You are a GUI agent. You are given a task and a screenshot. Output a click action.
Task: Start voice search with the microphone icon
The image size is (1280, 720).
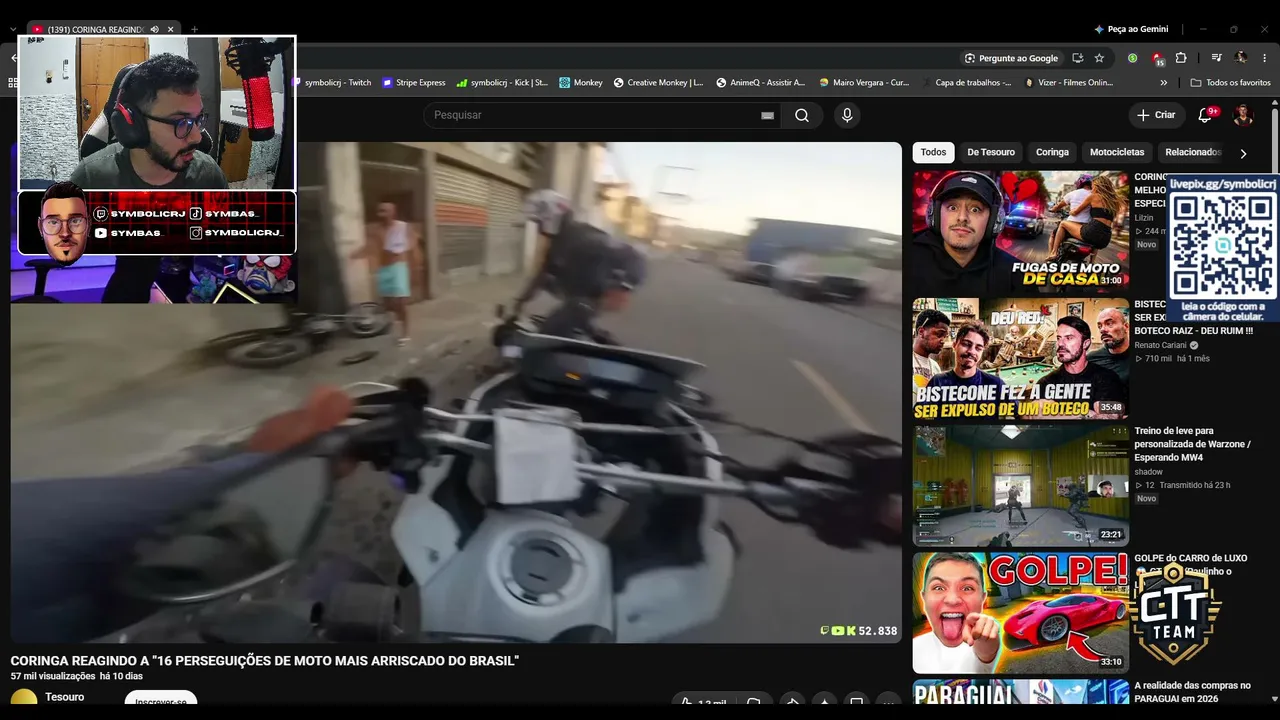(x=847, y=115)
